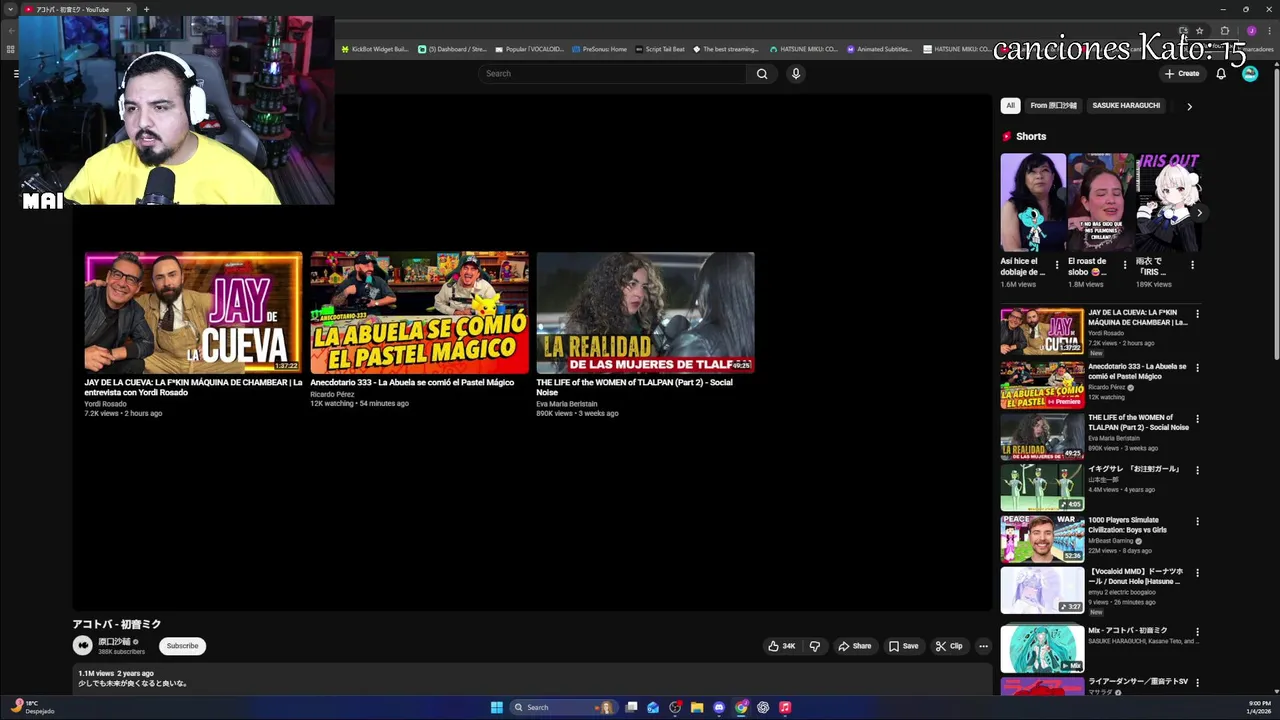Subscribe to the 原口沙輔 channel

coord(182,646)
